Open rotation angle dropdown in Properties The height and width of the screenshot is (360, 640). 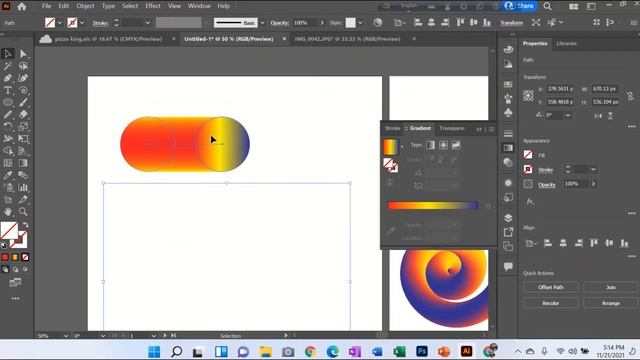click(x=568, y=116)
